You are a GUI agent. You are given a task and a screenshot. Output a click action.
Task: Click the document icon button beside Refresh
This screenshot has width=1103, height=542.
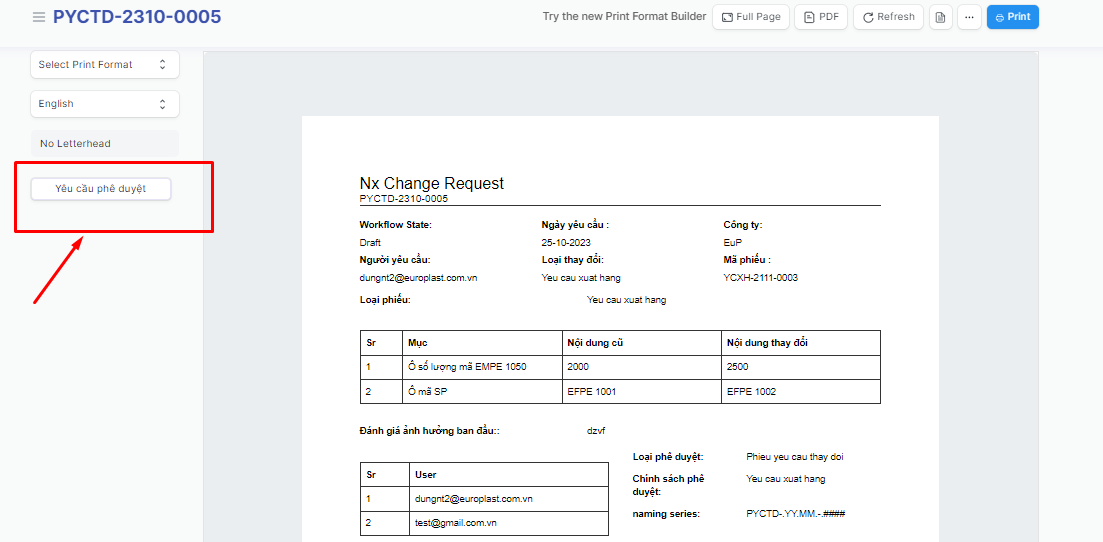point(940,17)
